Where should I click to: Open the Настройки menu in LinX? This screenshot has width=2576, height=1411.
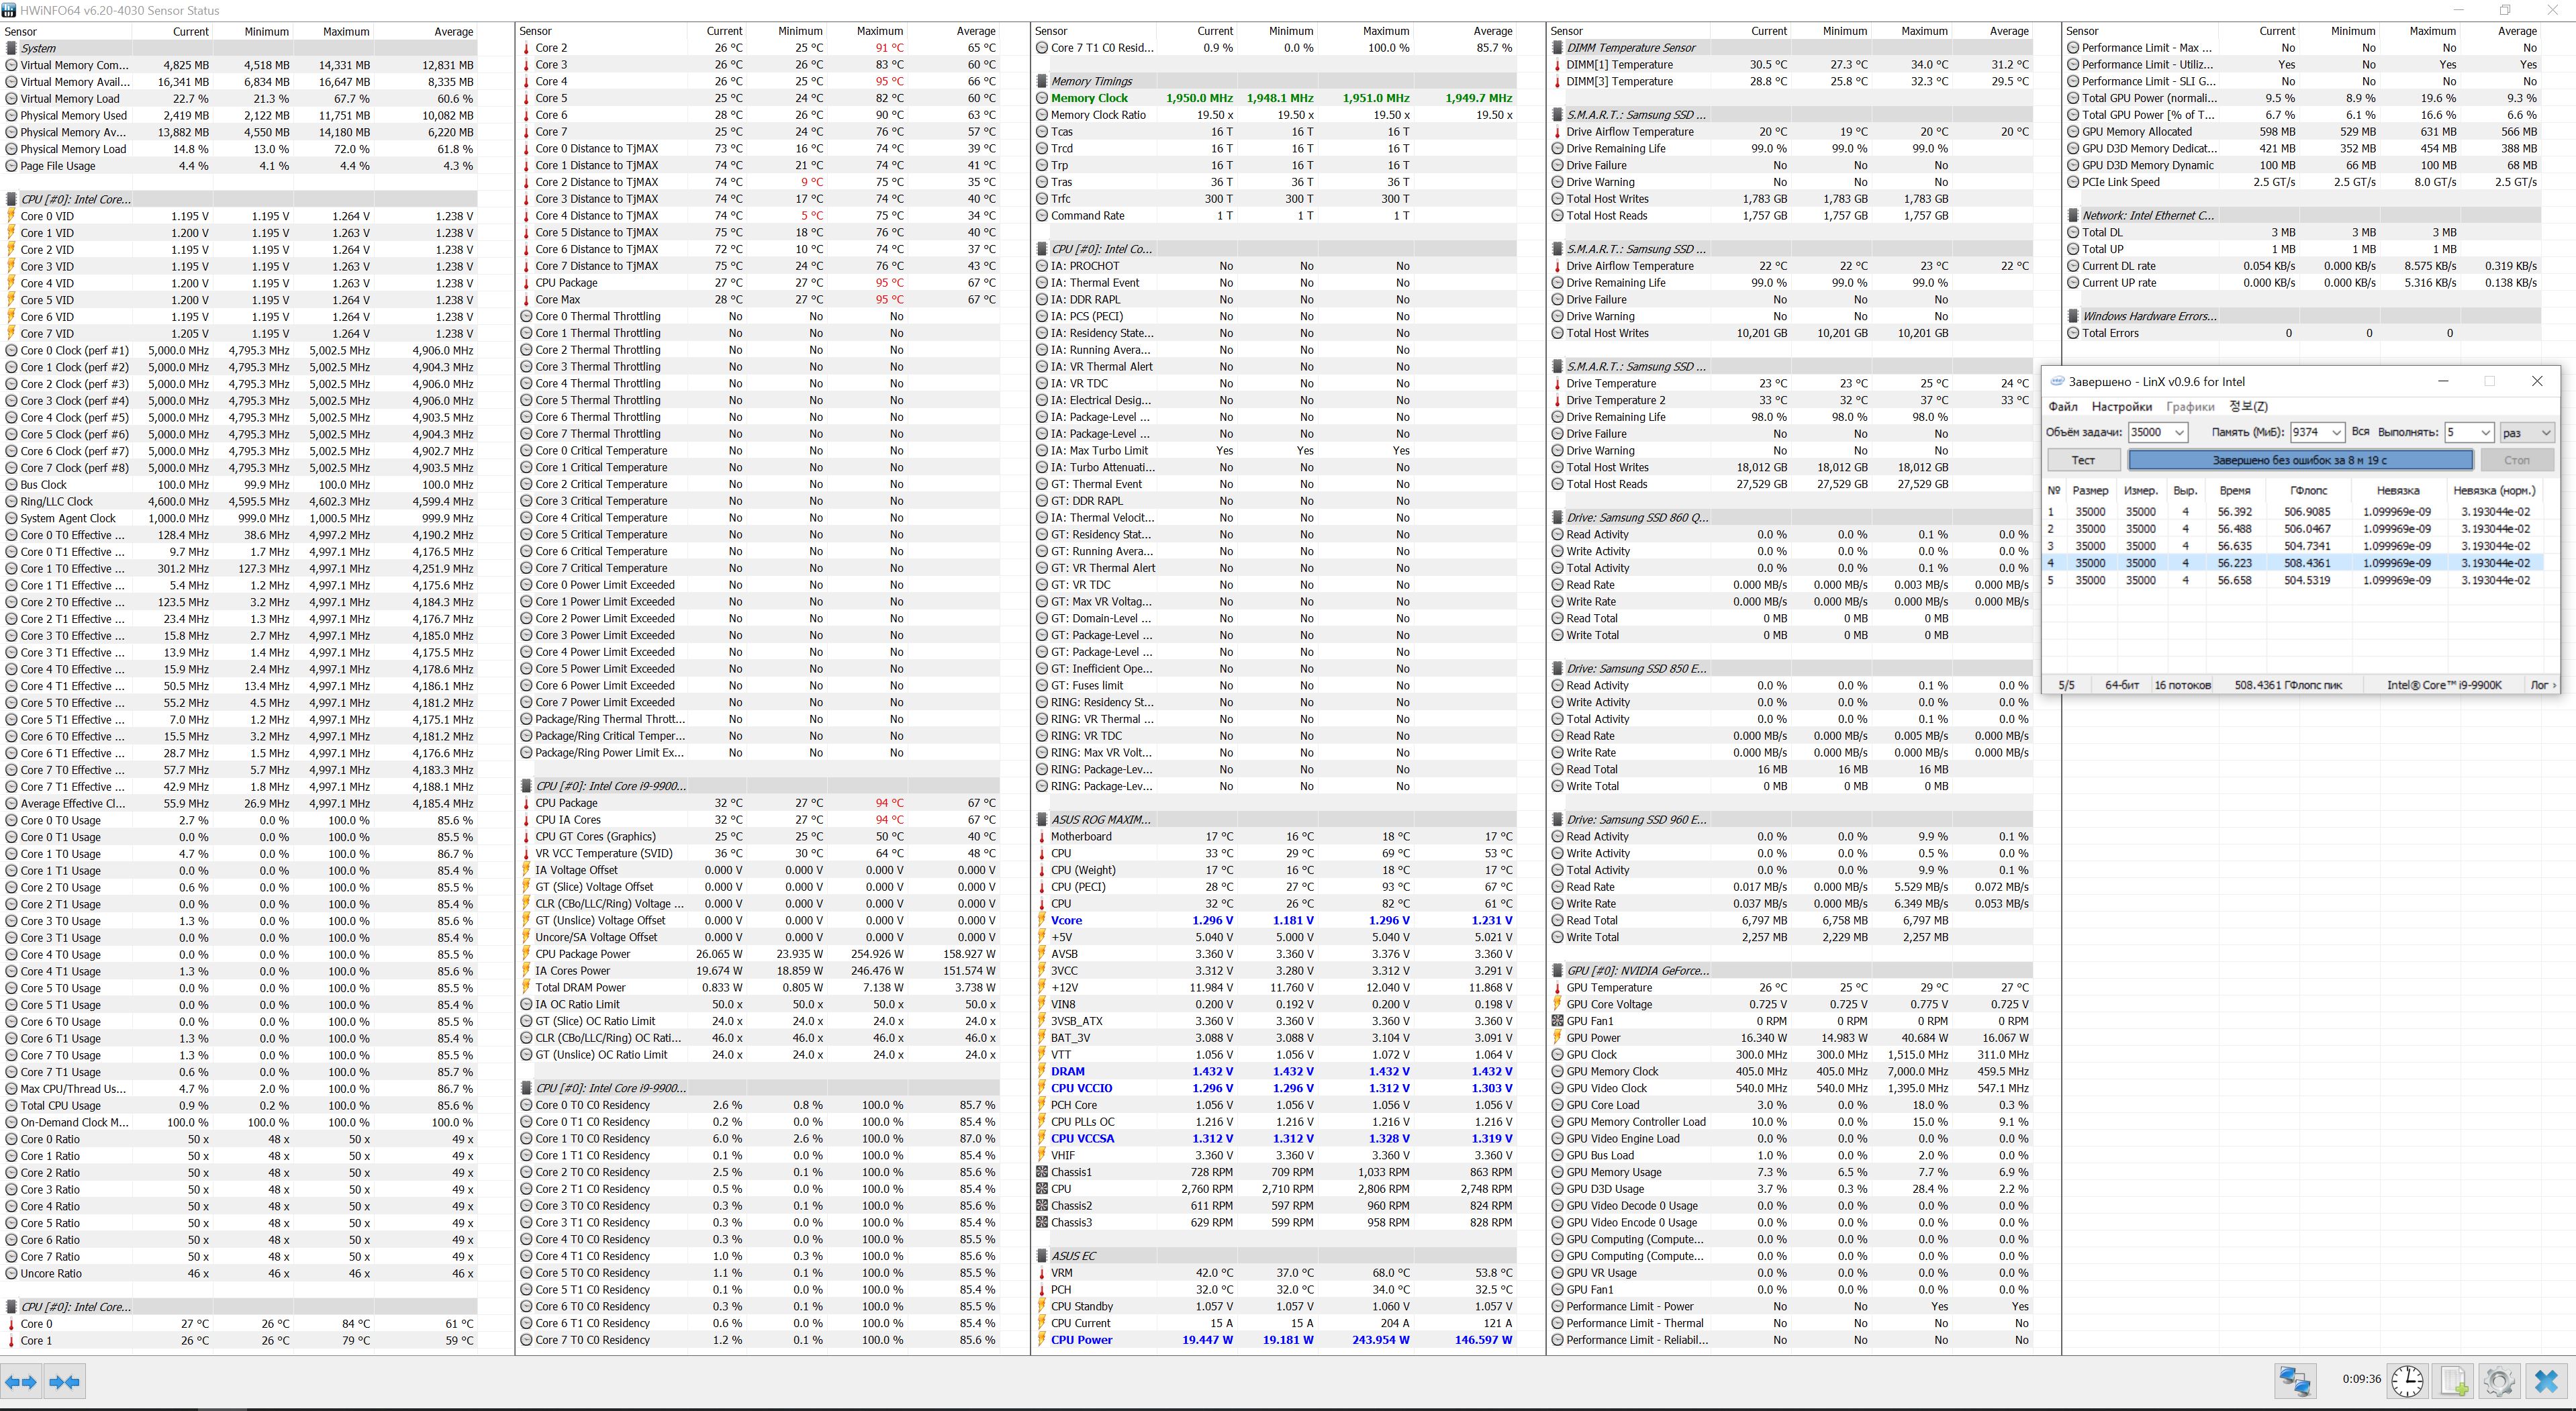(x=2121, y=407)
